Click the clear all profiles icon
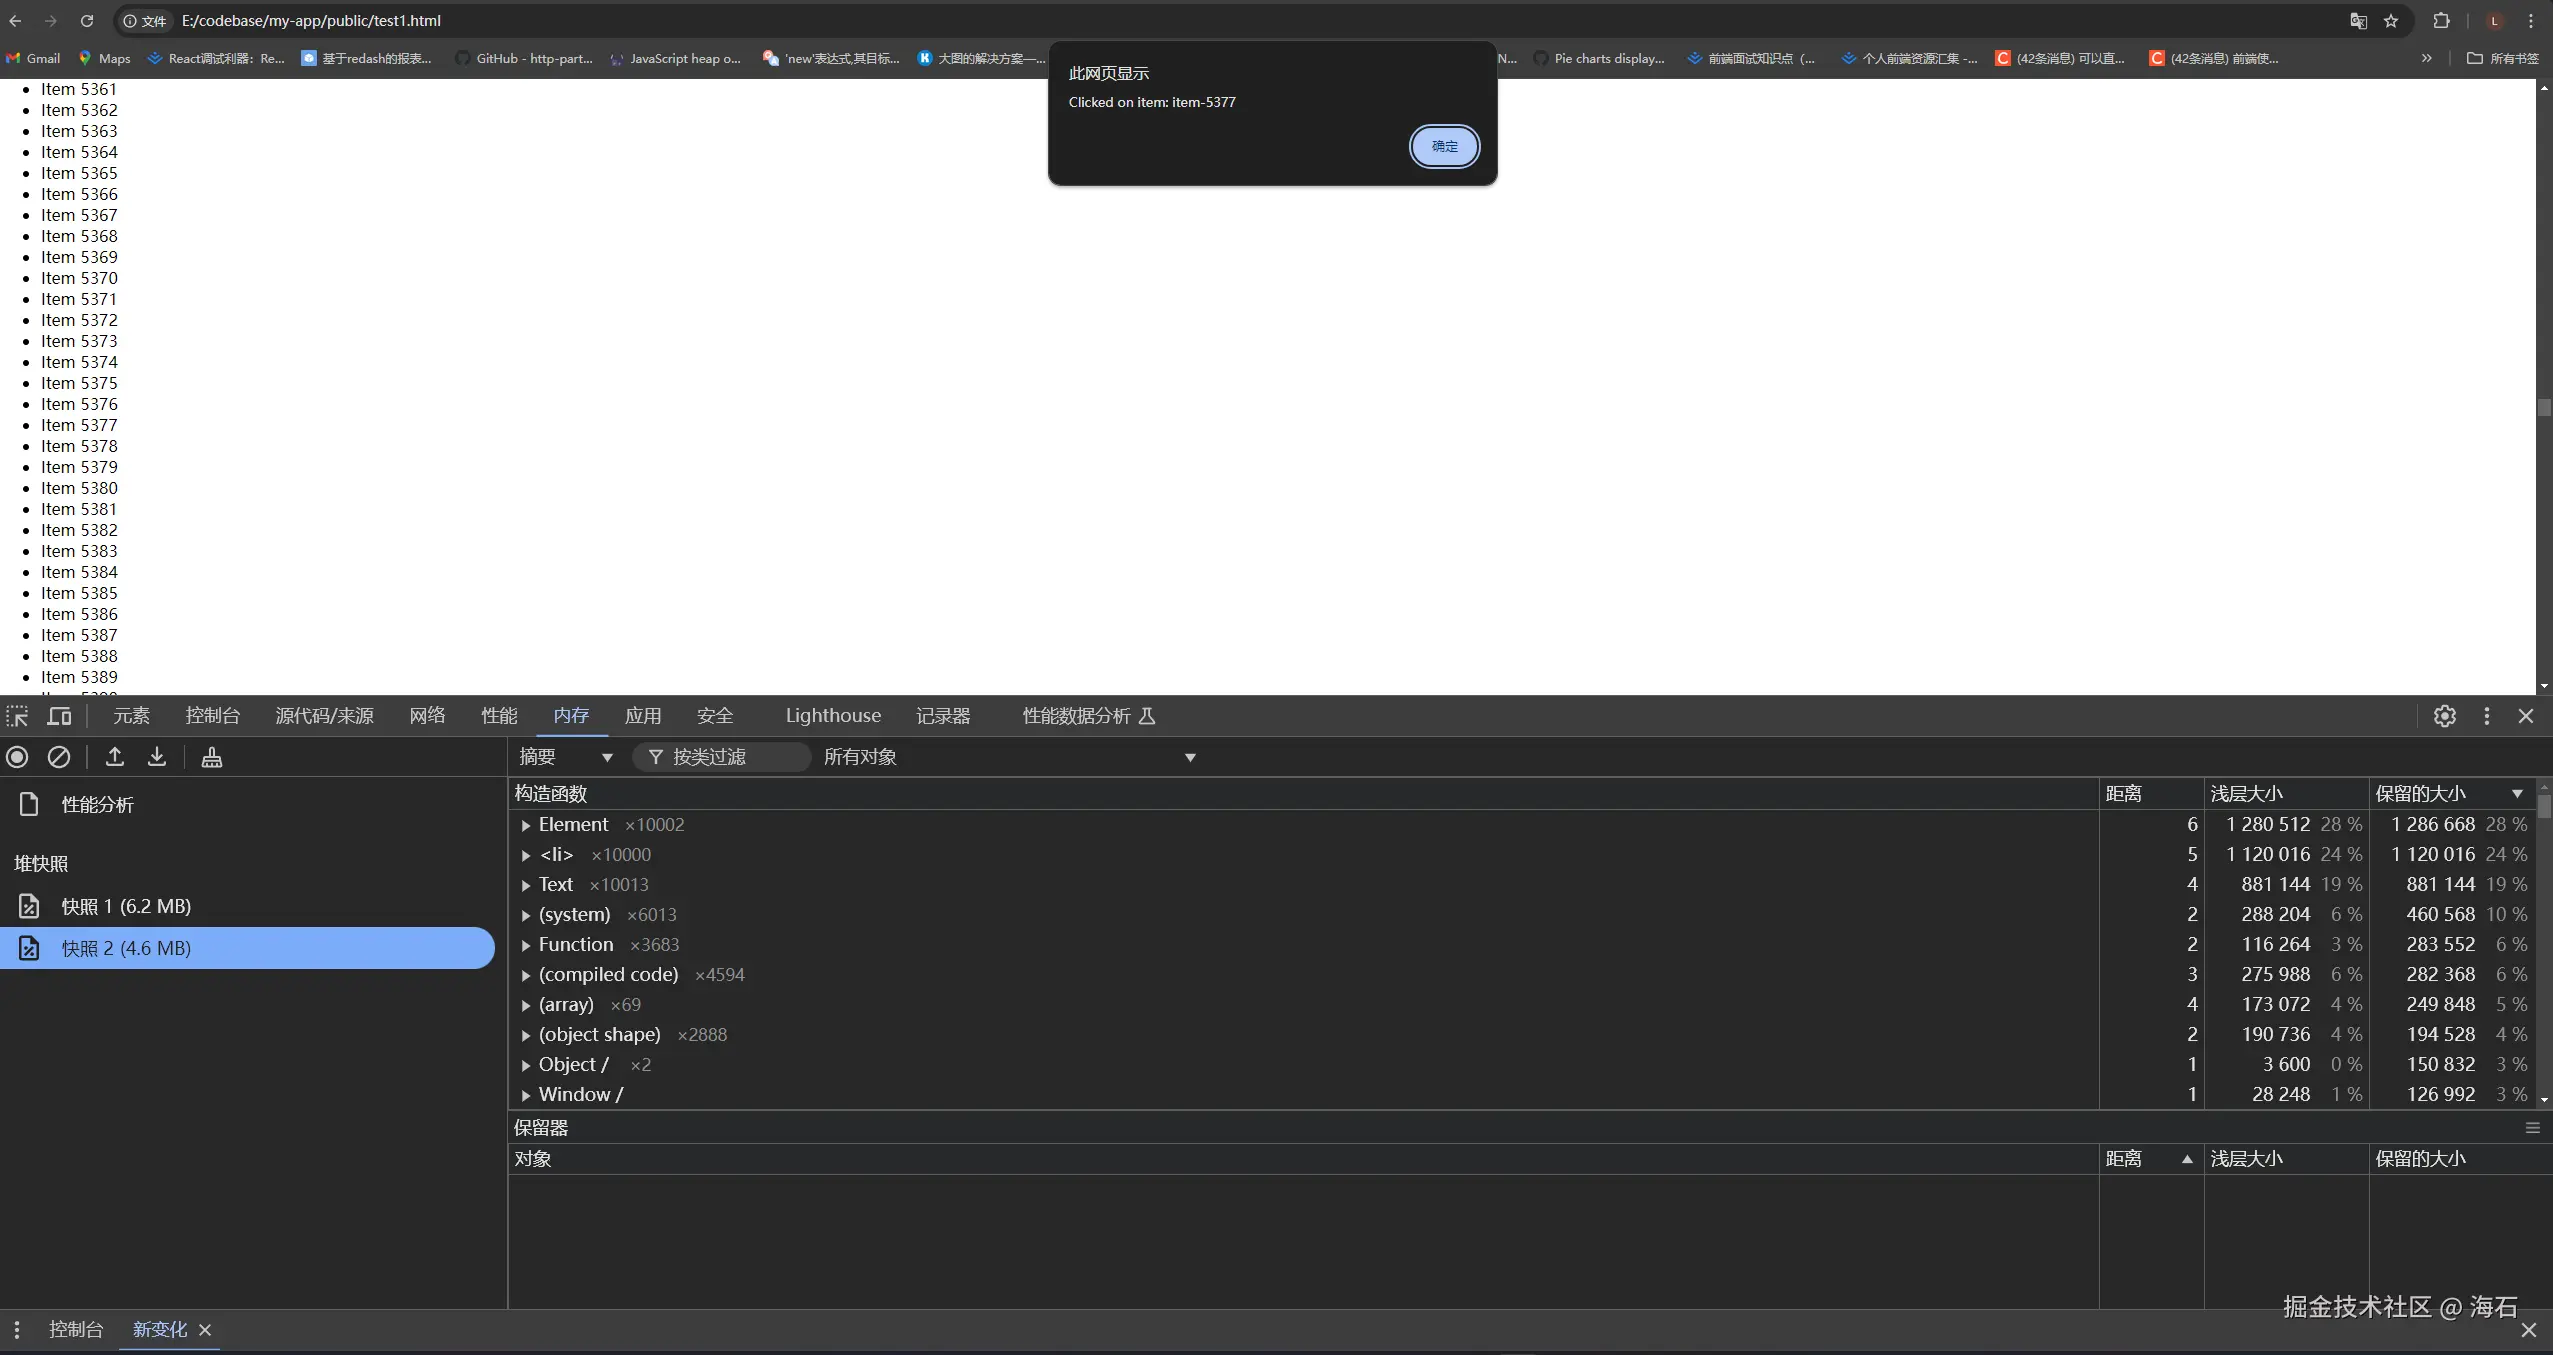2553x1355 pixels. (x=59, y=757)
